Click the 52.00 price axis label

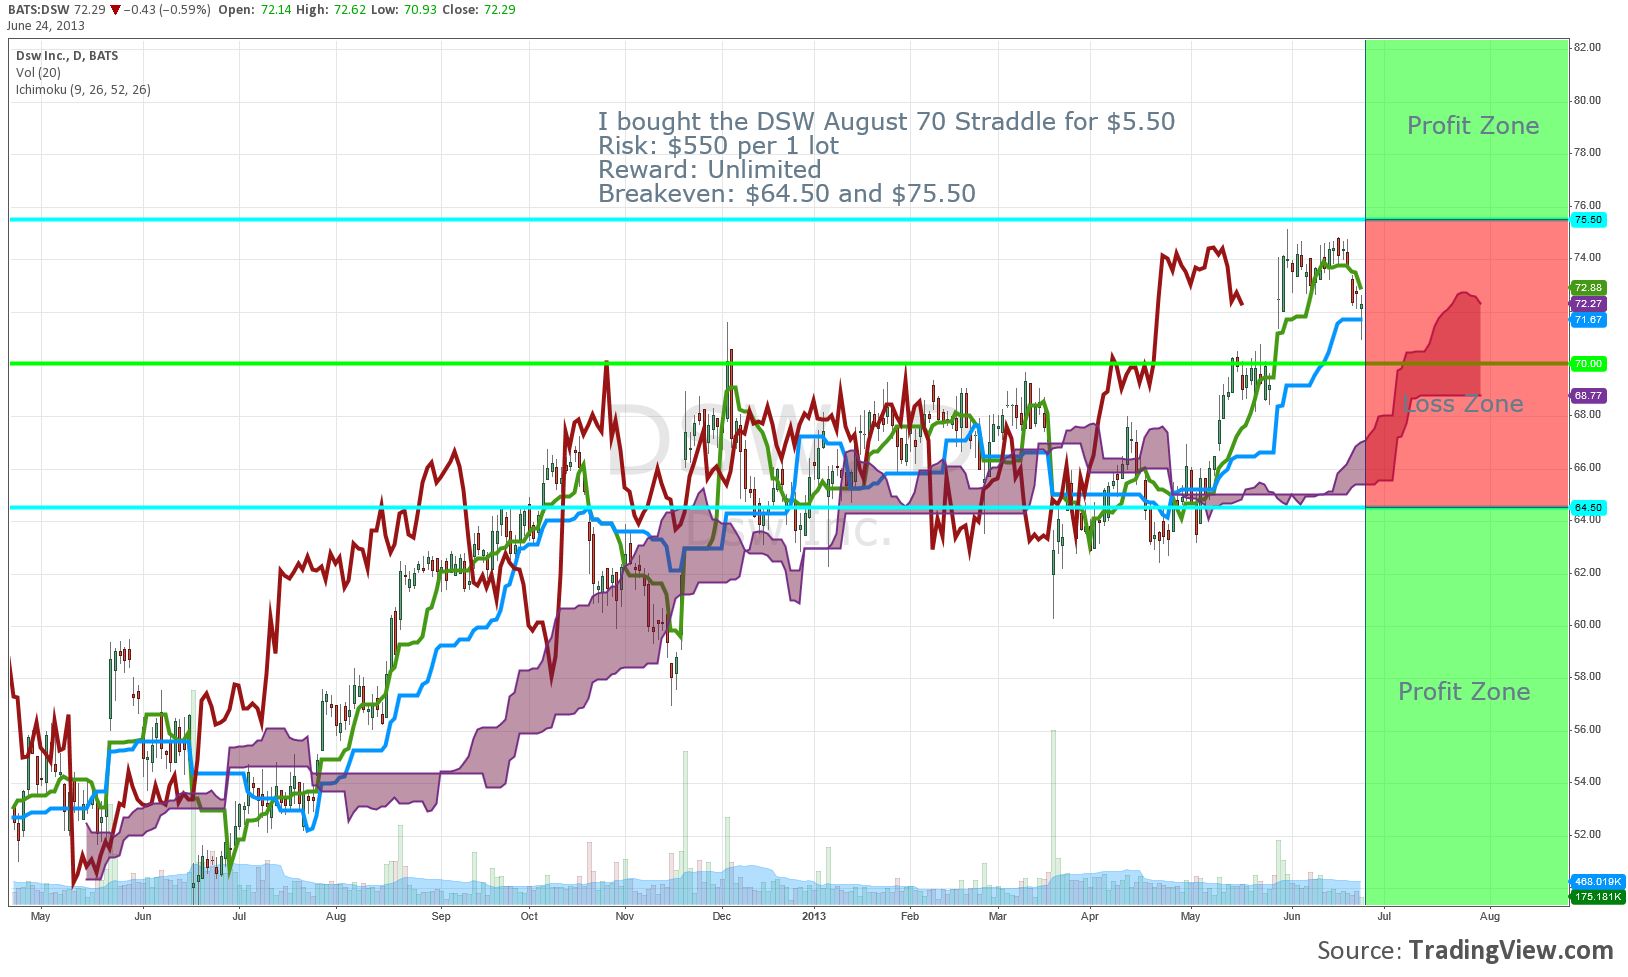(x=1587, y=835)
